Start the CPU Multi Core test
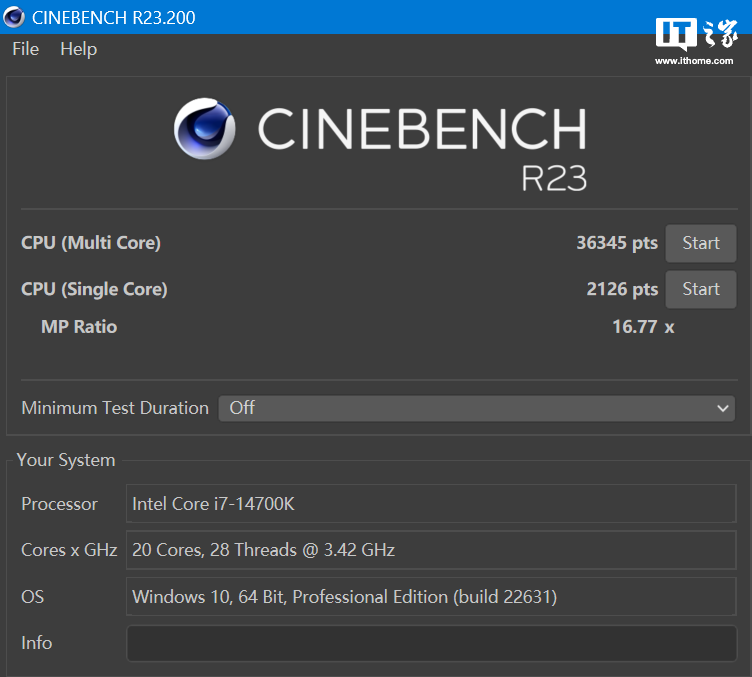This screenshot has width=752, height=677. tap(701, 243)
